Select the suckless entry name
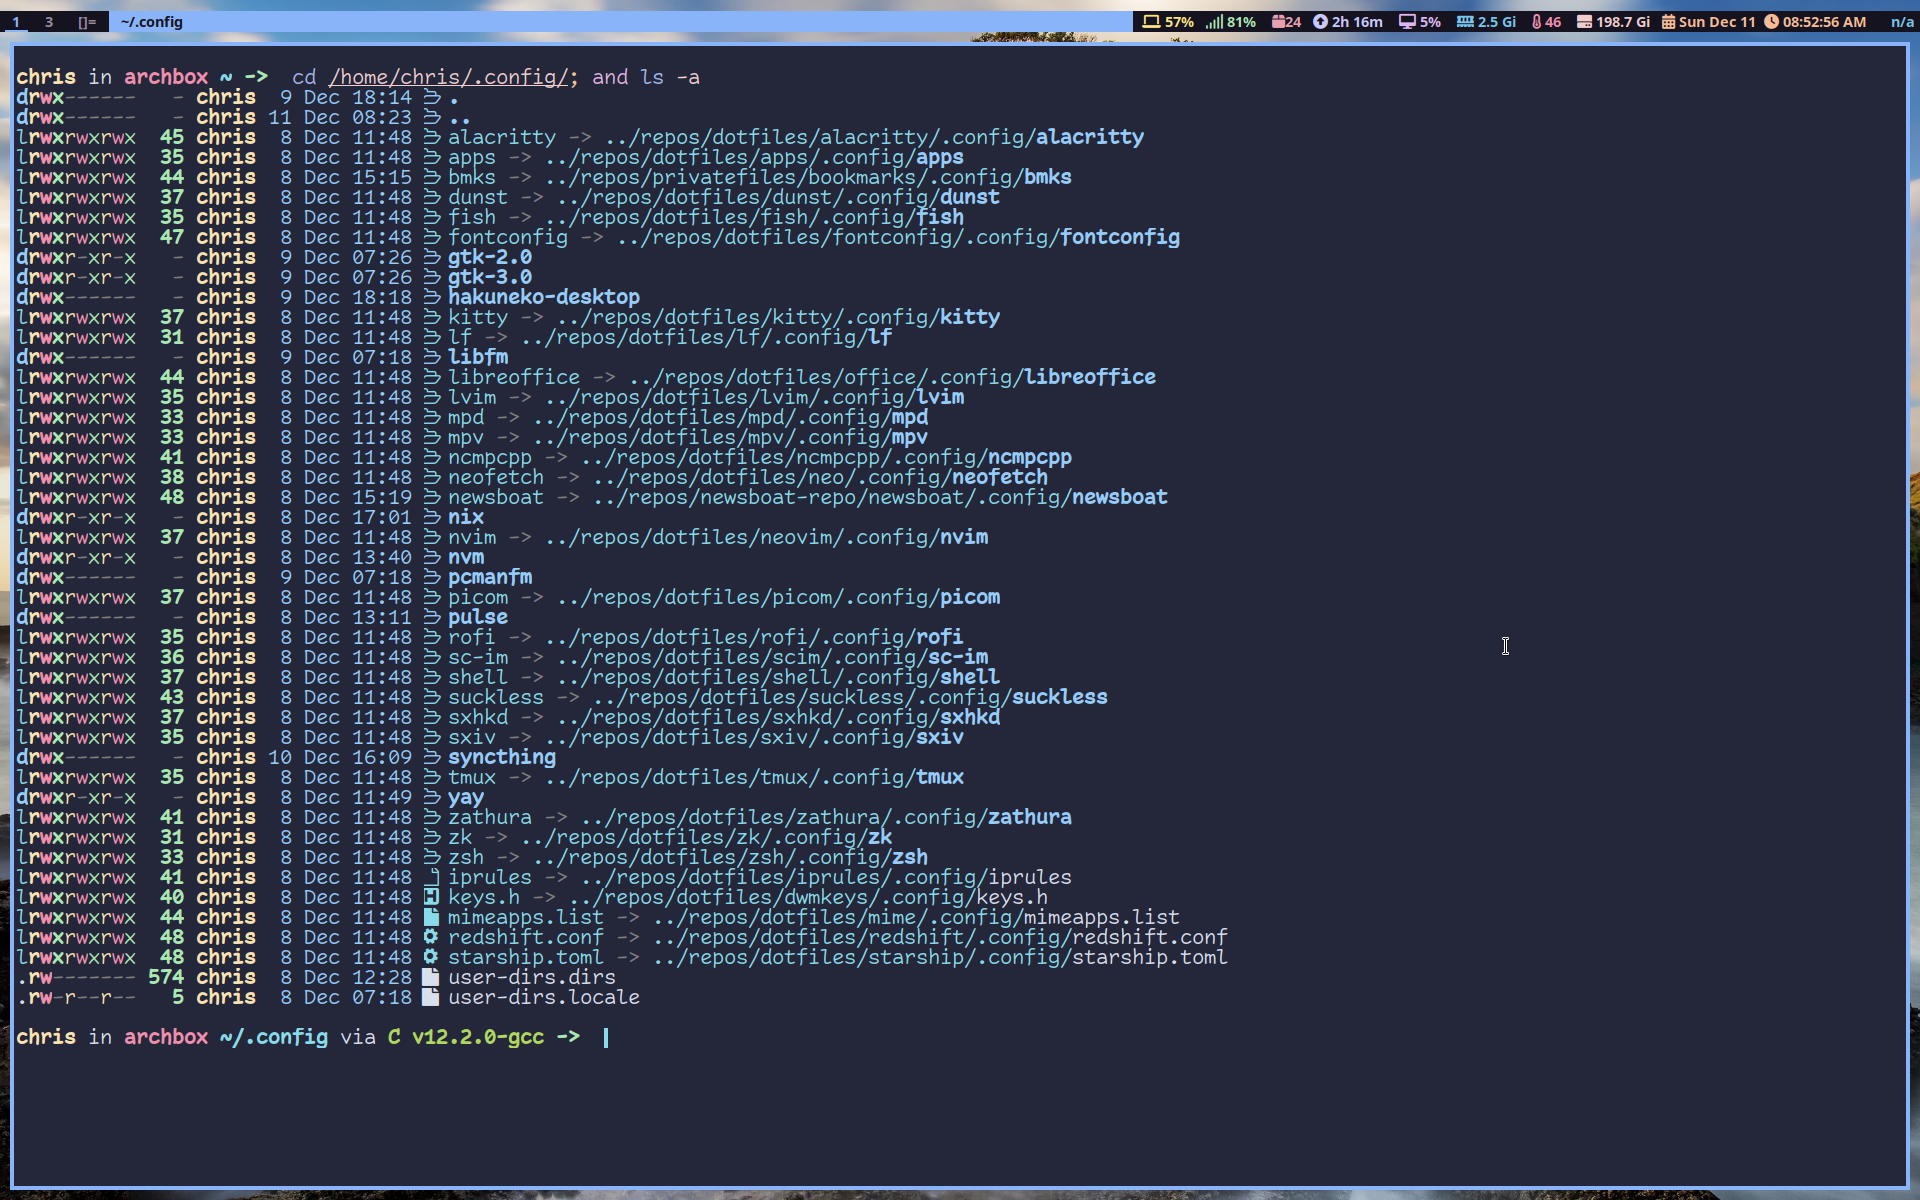Screen dimensions: 1920x1200 [x=496, y=697]
